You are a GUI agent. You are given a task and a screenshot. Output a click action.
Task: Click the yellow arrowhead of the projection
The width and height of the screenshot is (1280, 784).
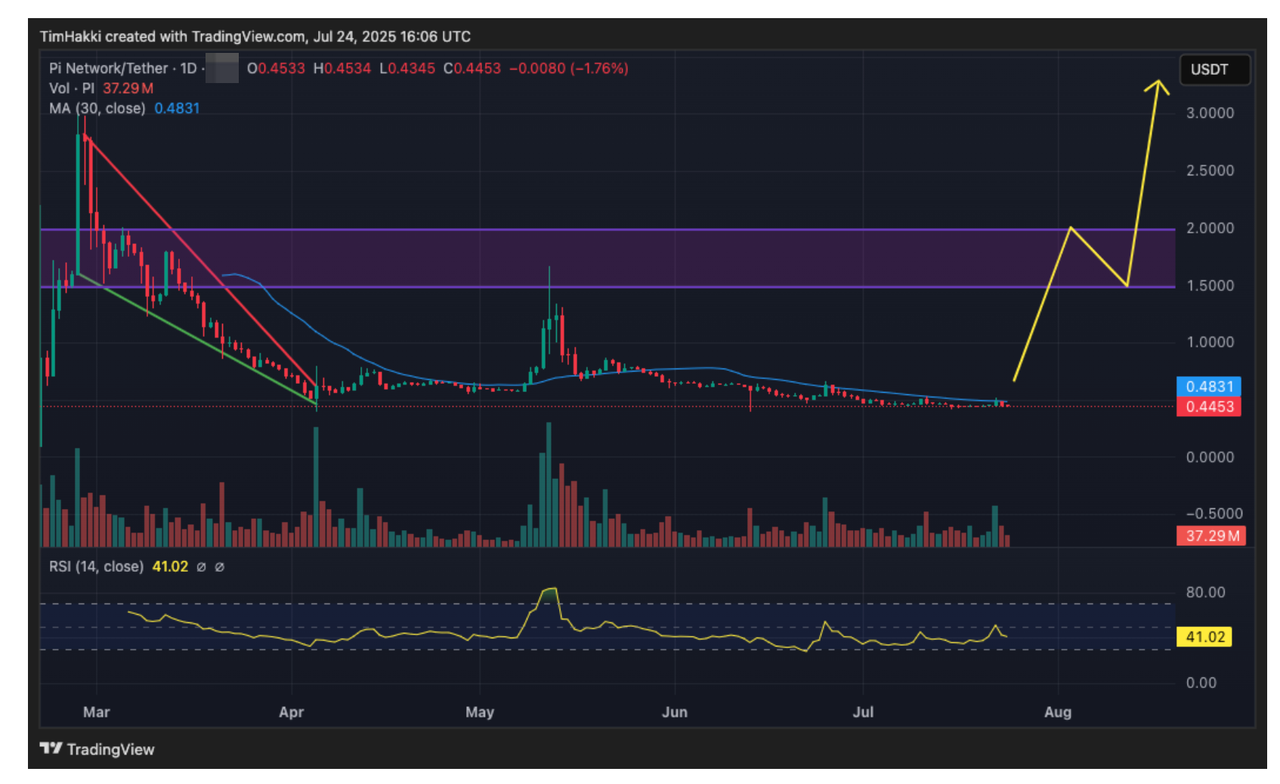point(1158,86)
